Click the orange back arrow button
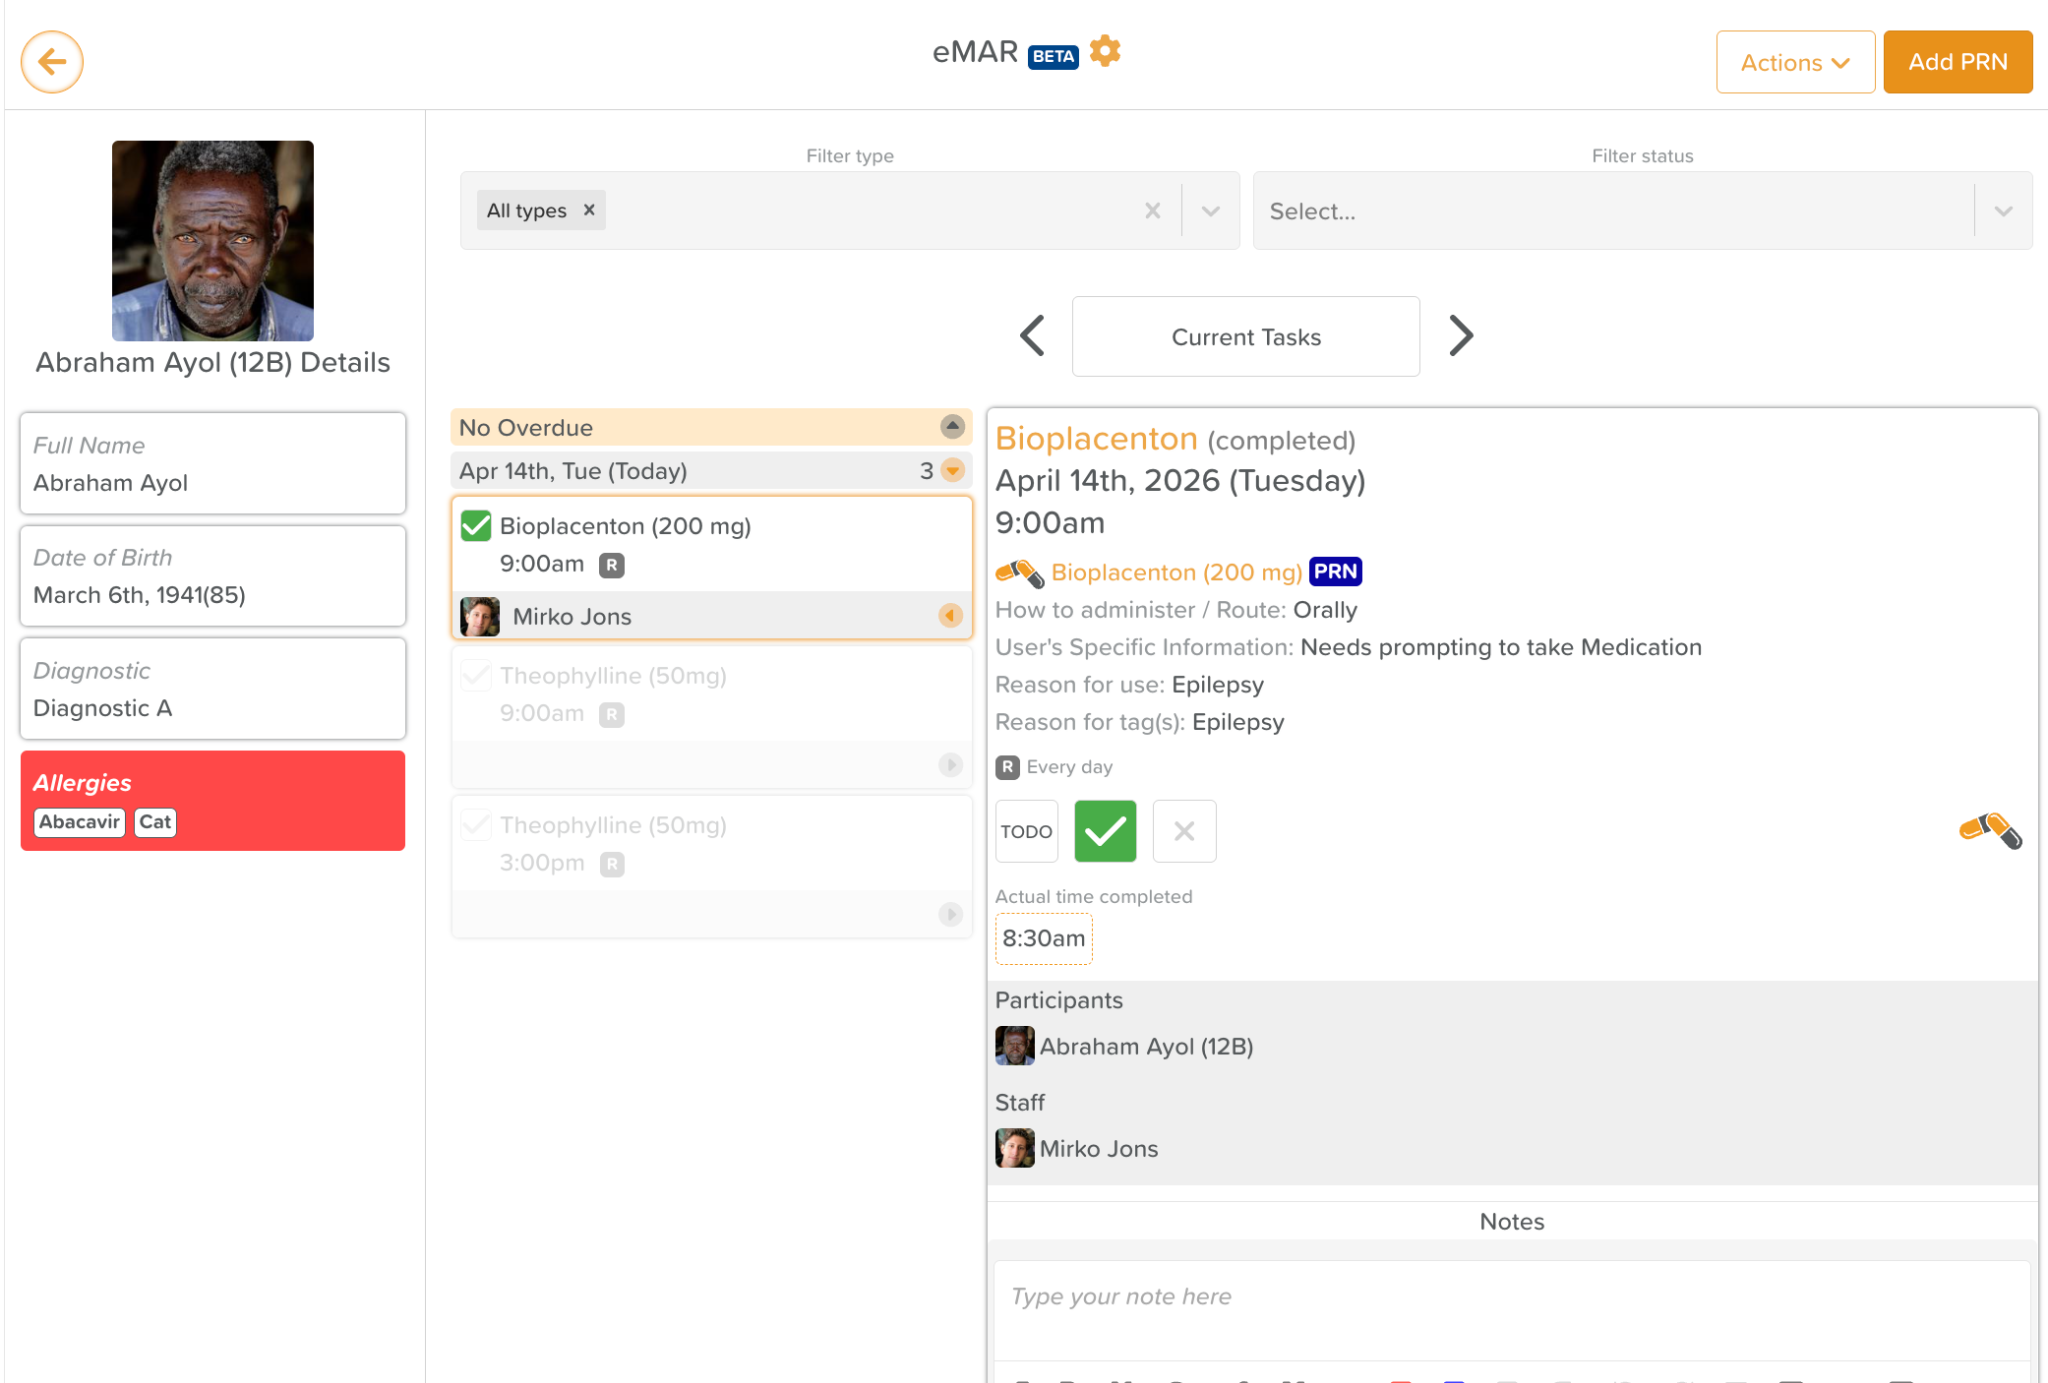 [x=52, y=62]
